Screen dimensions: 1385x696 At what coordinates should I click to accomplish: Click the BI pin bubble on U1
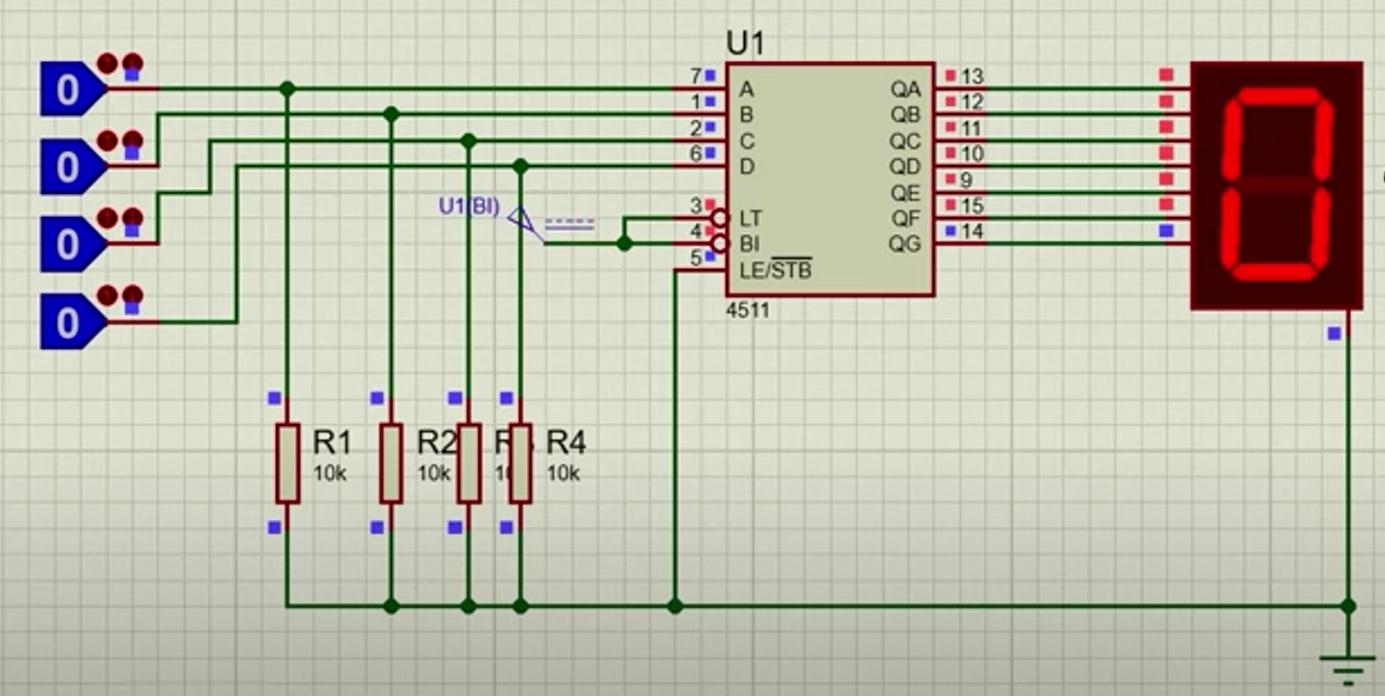pyautogui.click(x=718, y=241)
